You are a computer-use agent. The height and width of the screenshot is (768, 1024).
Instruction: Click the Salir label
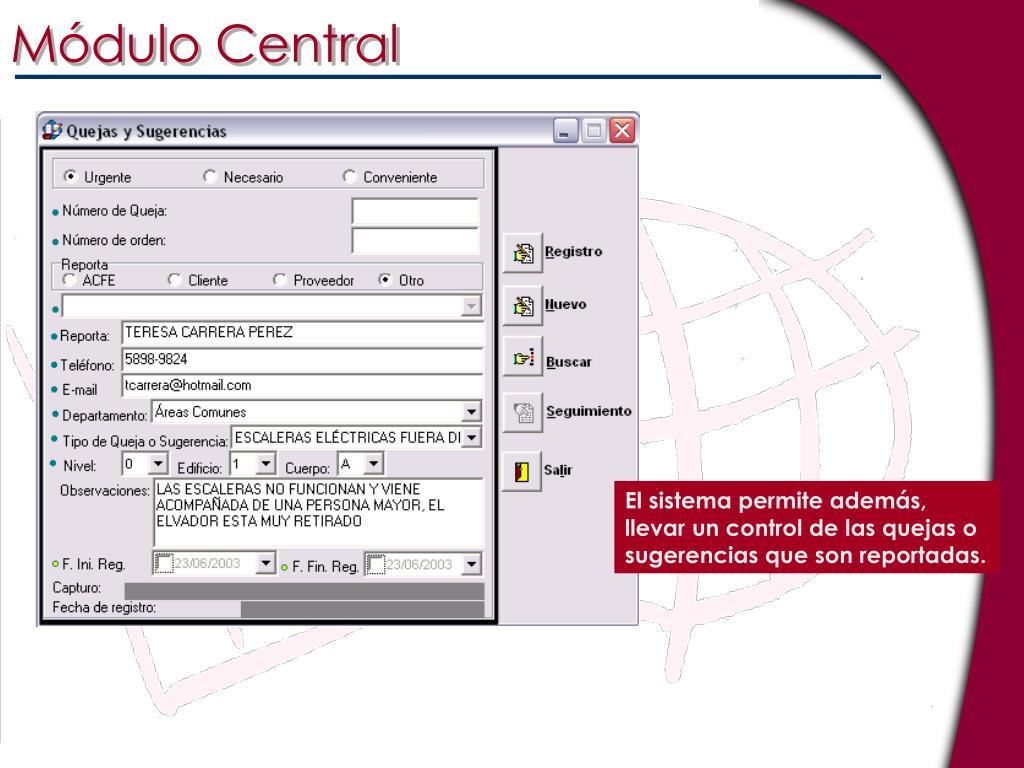point(558,470)
